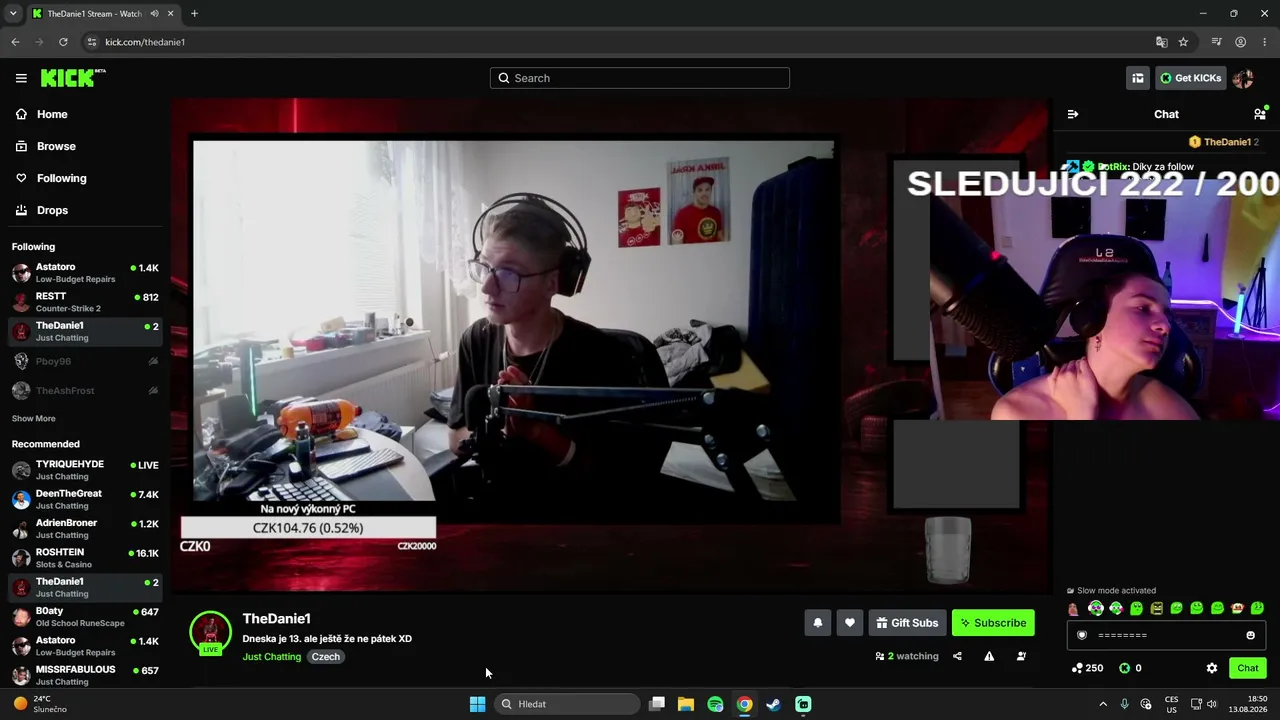This screenshot has height=720, width=1280.
Task: Subscribe to TheDanie1
Action: tap(993, 623)
